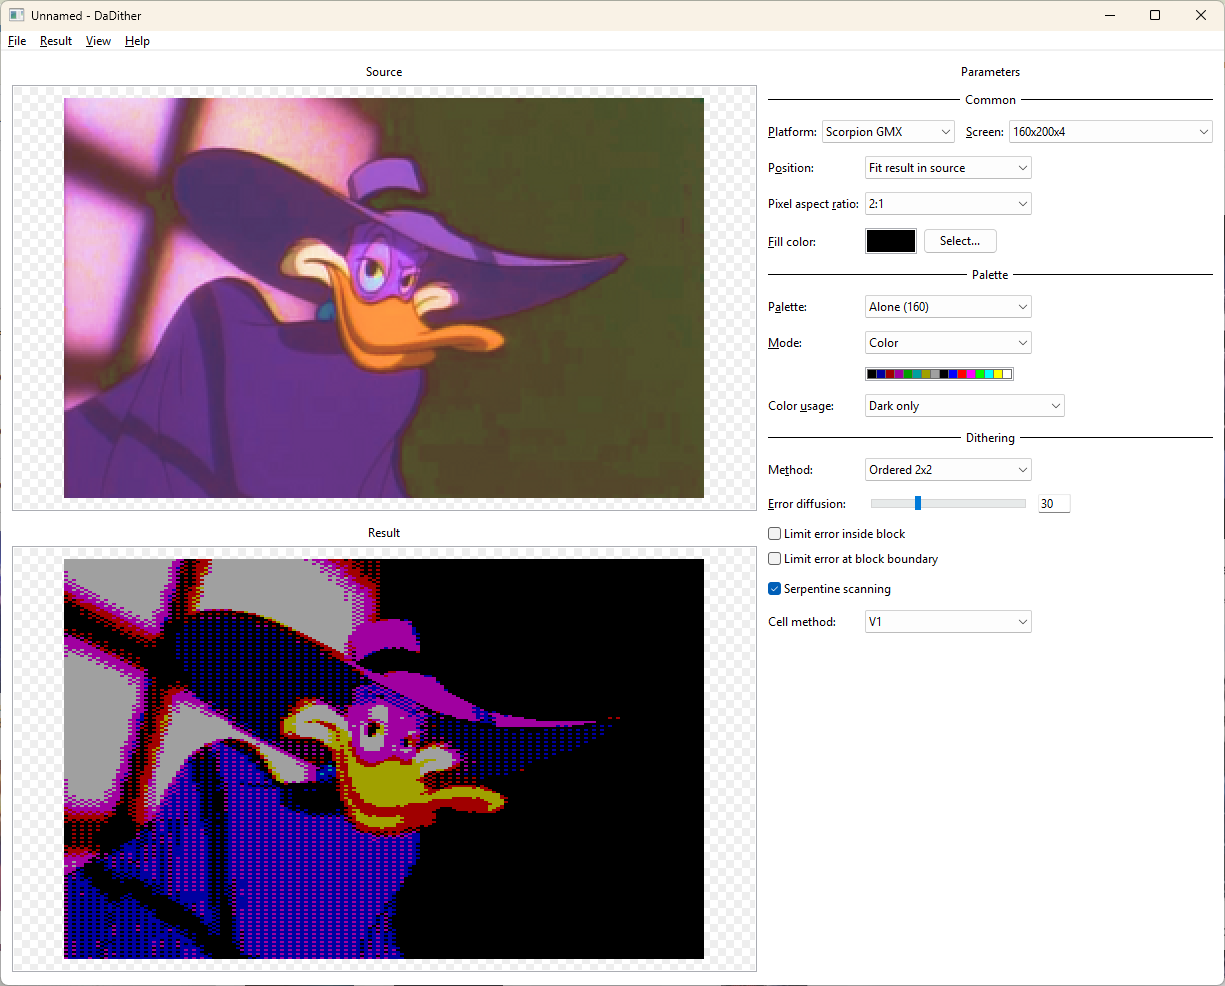Pick the bright green palette strip color

980,374
